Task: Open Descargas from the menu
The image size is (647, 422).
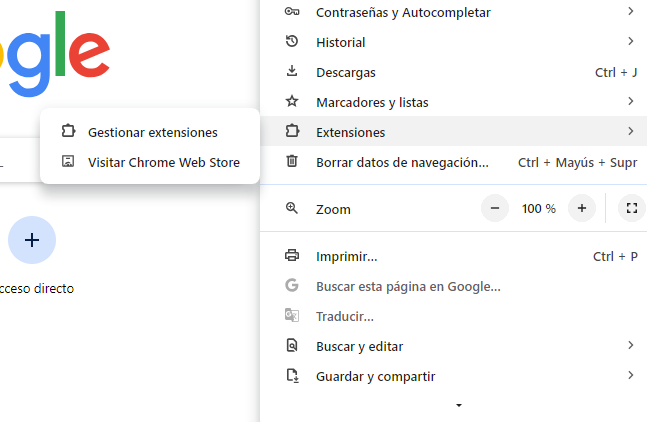Action: click(453, 72)
